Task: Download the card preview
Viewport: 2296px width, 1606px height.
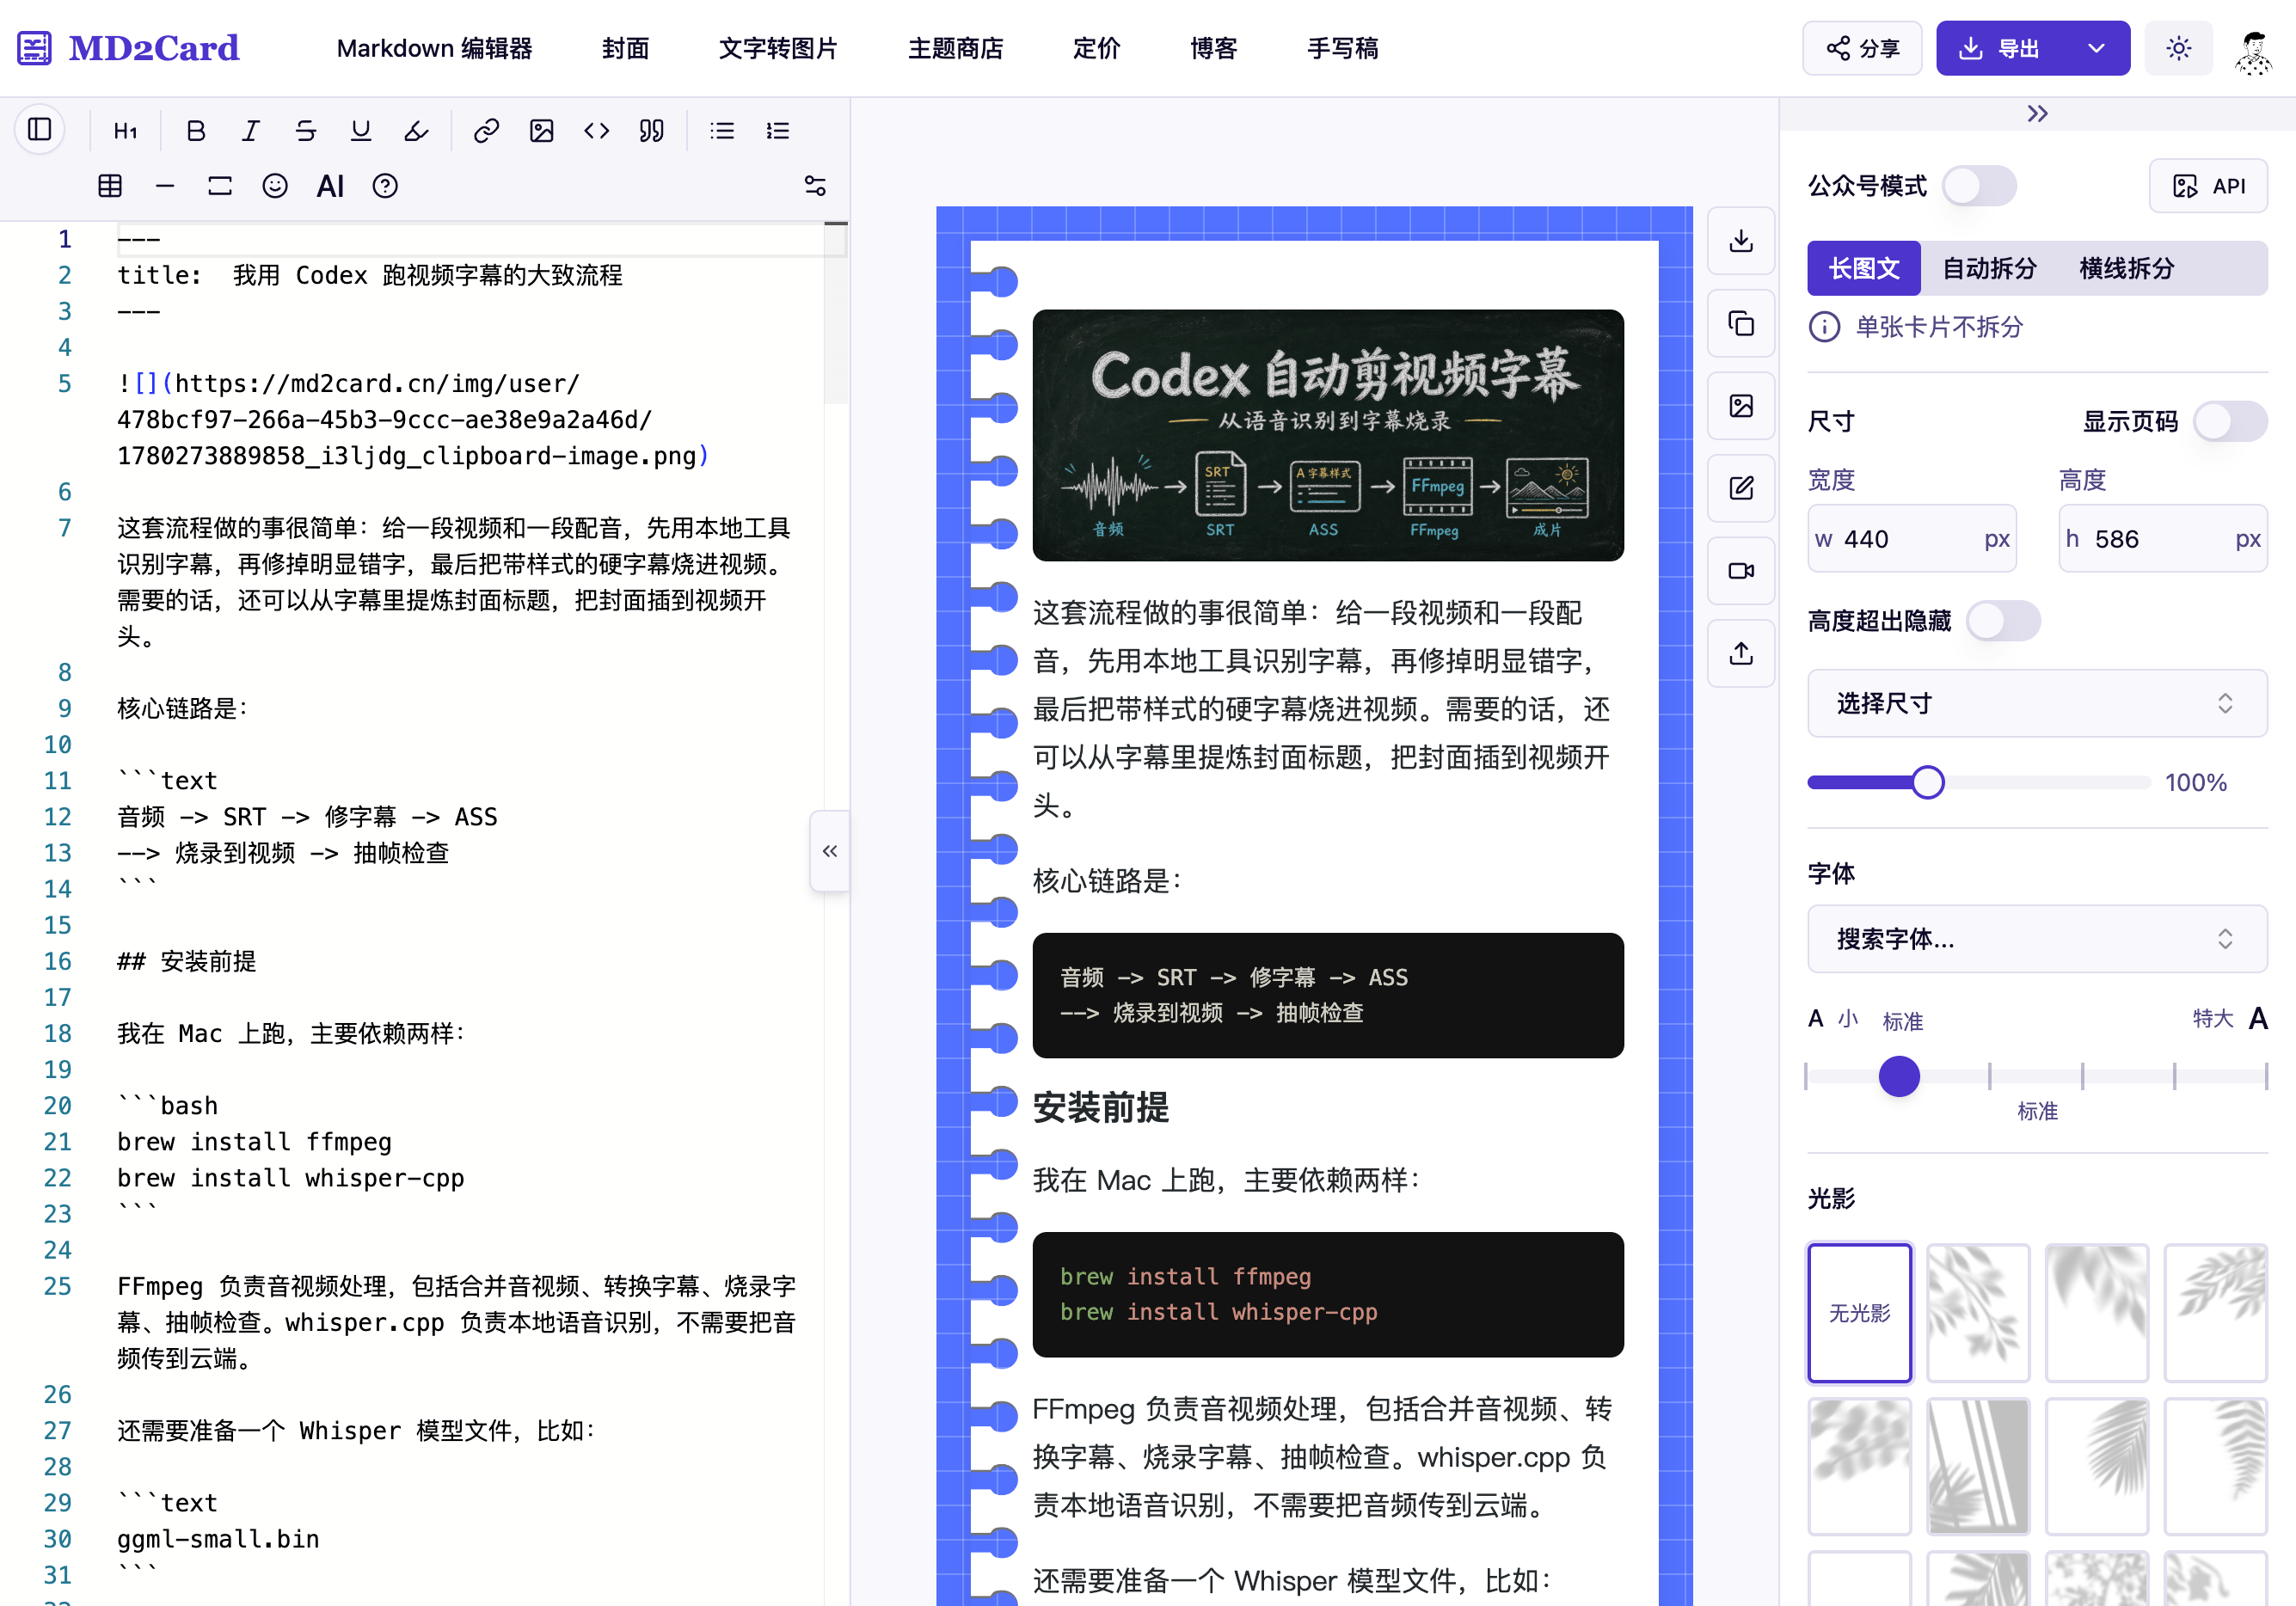Action: 1741,241
